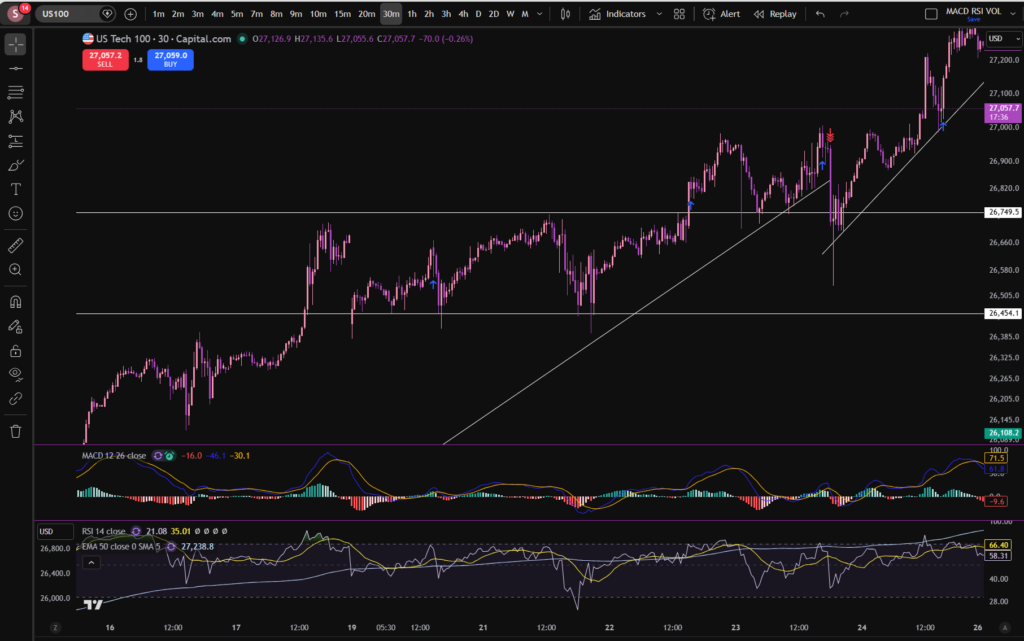Open the MACD RSI VOL layout name
Viewport: 1024px width, 641px height.
pos(973,13)
